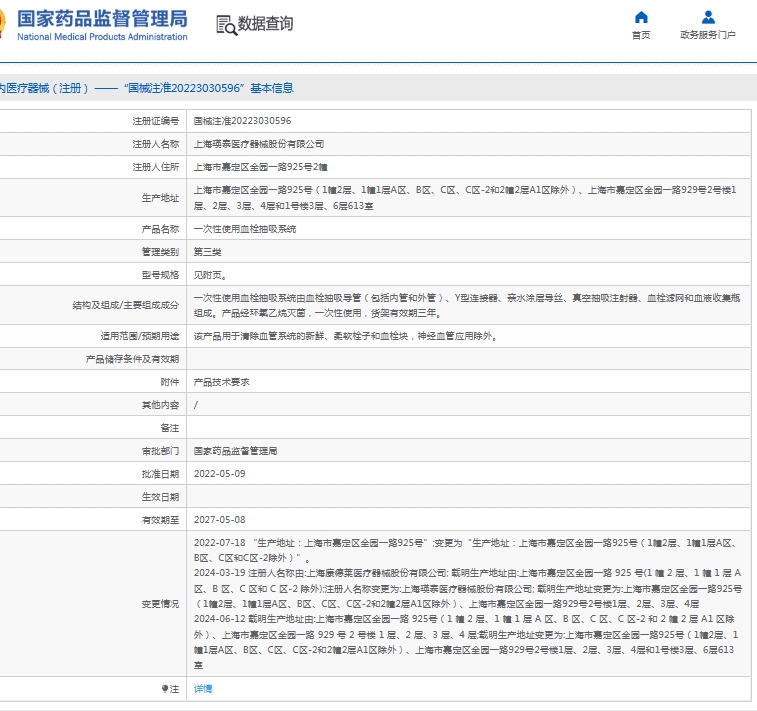The height and width of the screenshot is (711, 757).
Task: Click the 有效期至 row label
Action: (160, 520)
